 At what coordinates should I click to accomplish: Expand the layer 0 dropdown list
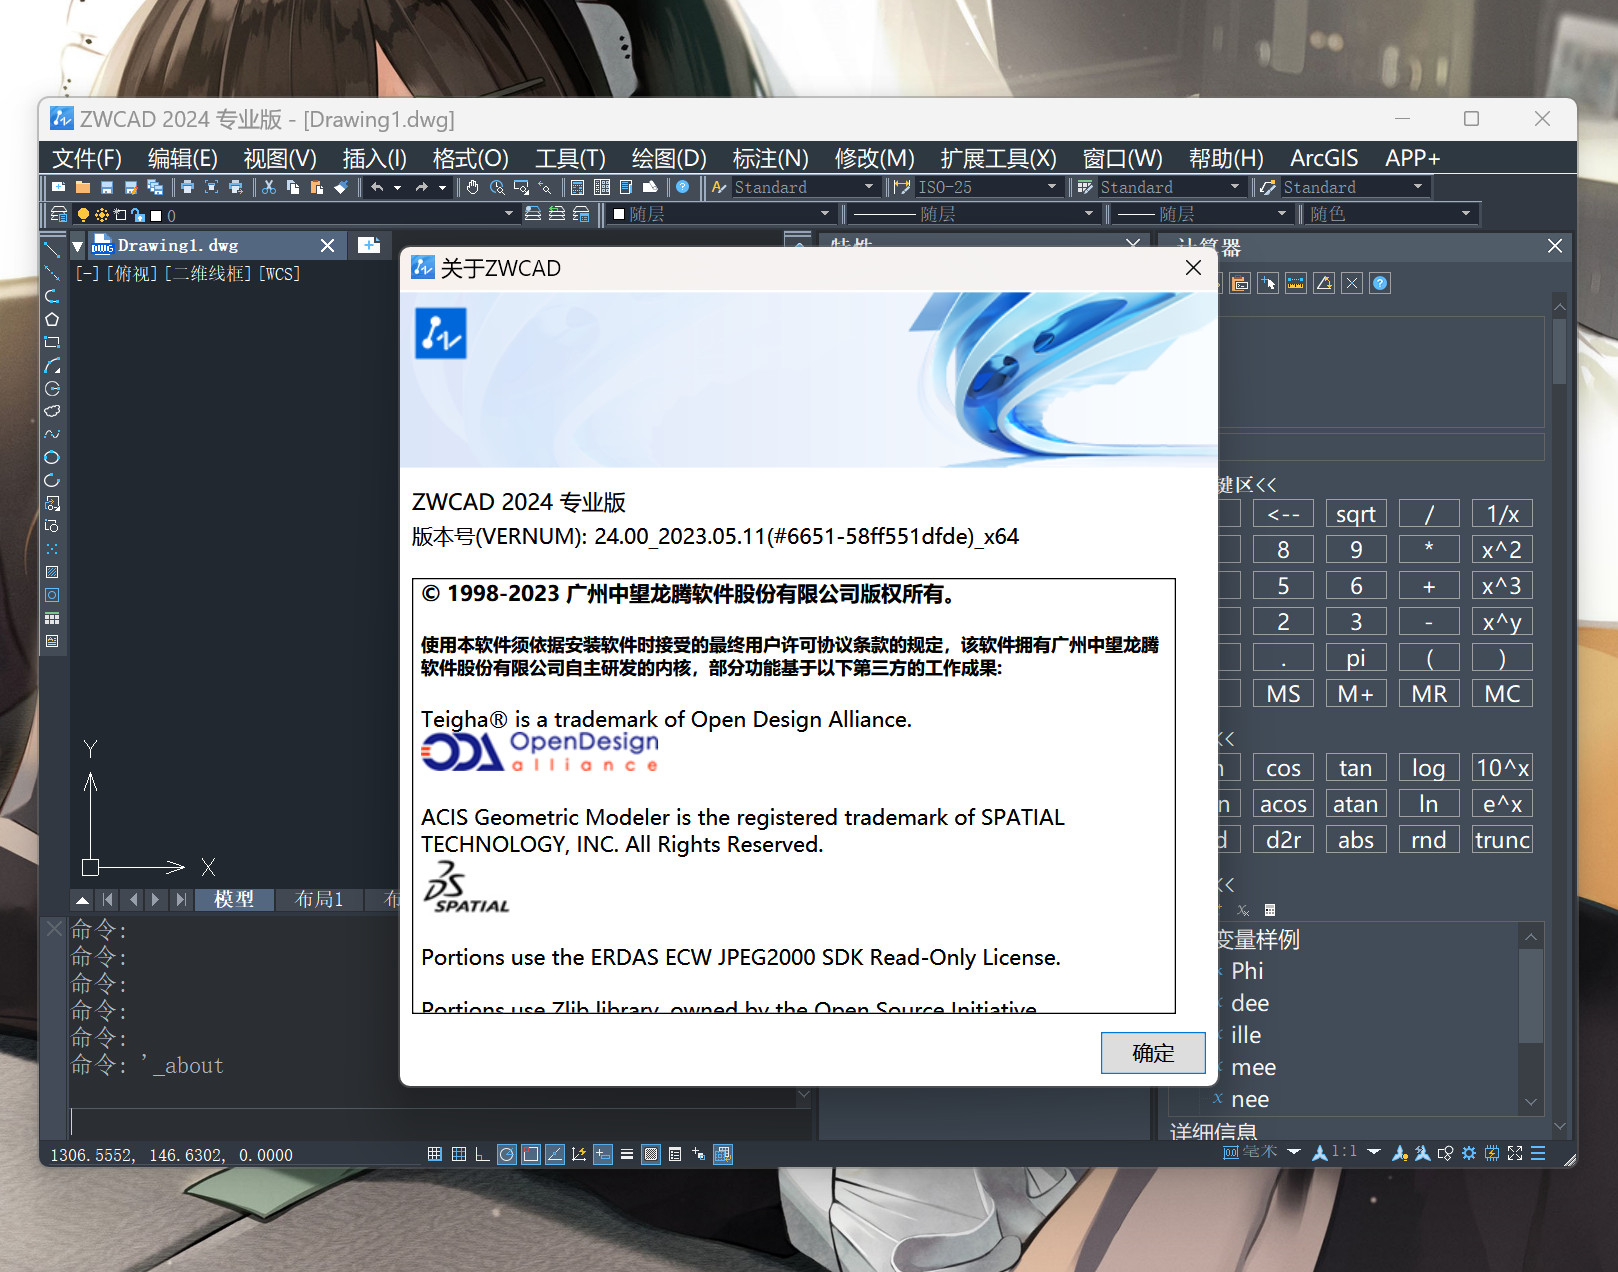coord(508,214)
